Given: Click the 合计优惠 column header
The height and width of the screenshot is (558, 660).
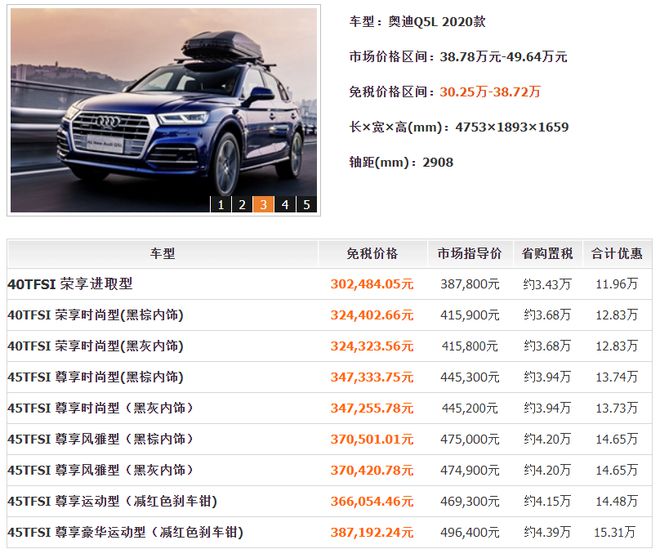Looking at the screenshot, I should tap(617, 253).
